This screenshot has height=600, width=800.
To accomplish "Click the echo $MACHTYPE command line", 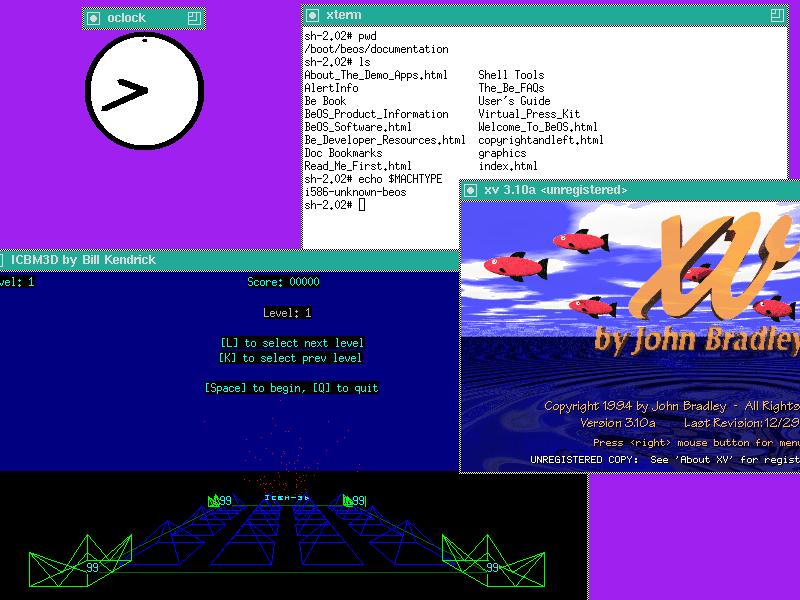I will tap(373, 179).
